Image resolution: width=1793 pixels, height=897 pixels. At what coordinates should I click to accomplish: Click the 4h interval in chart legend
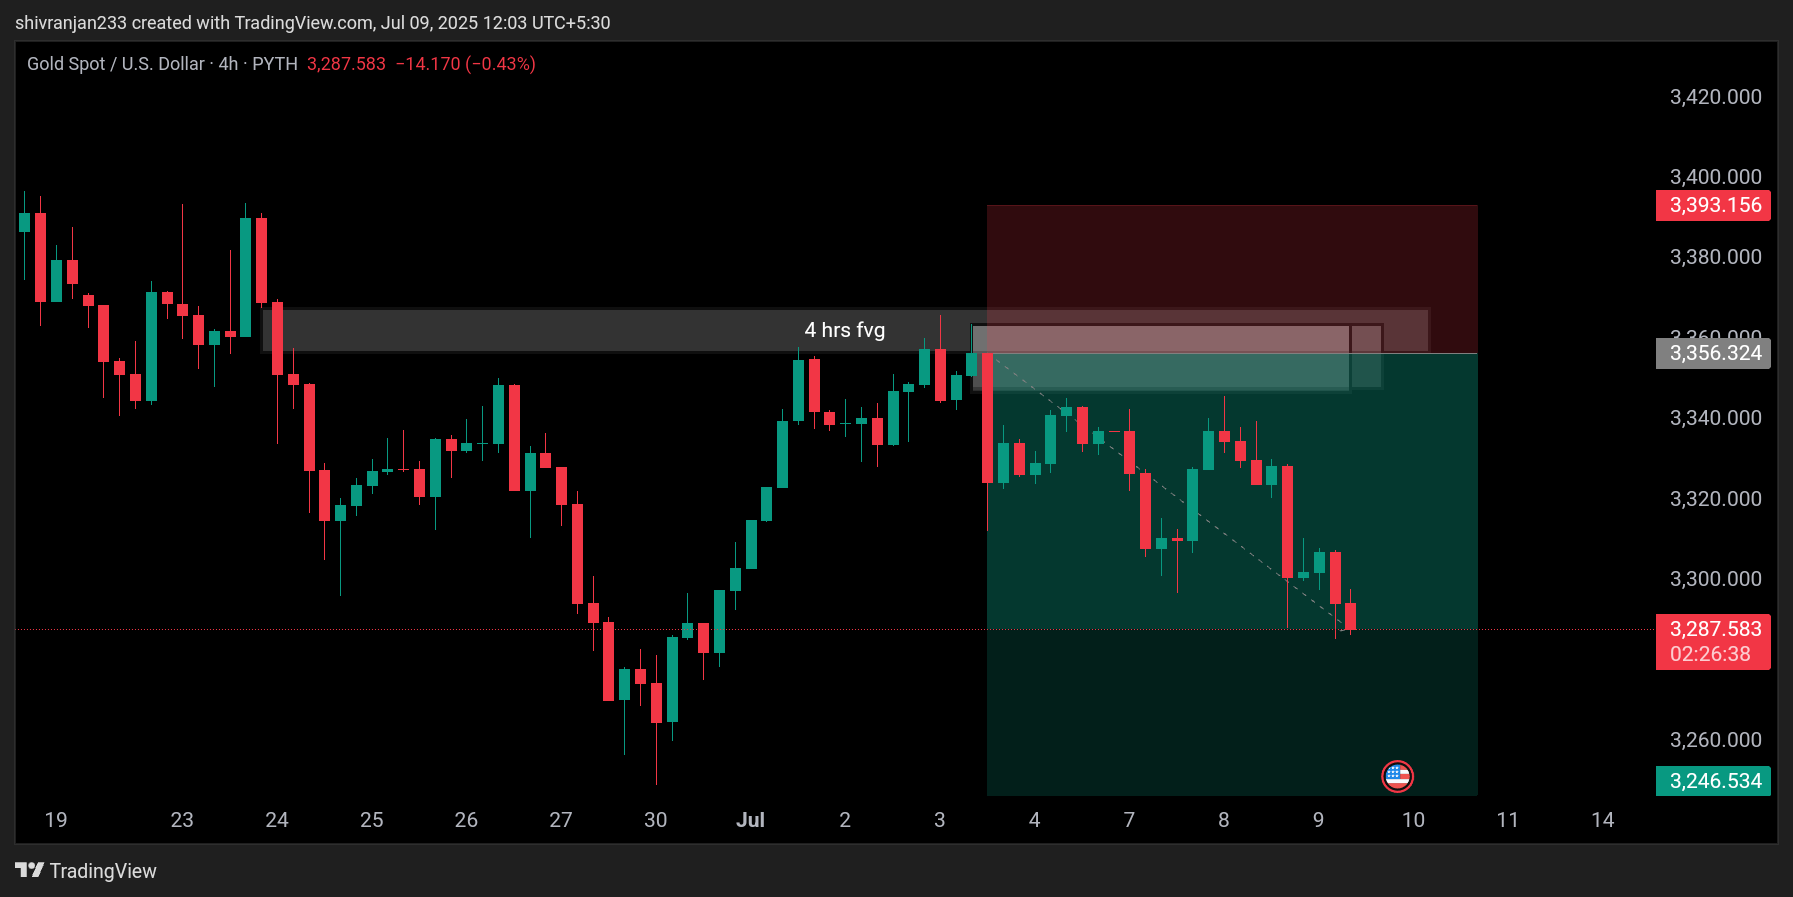tap(228, 64)
